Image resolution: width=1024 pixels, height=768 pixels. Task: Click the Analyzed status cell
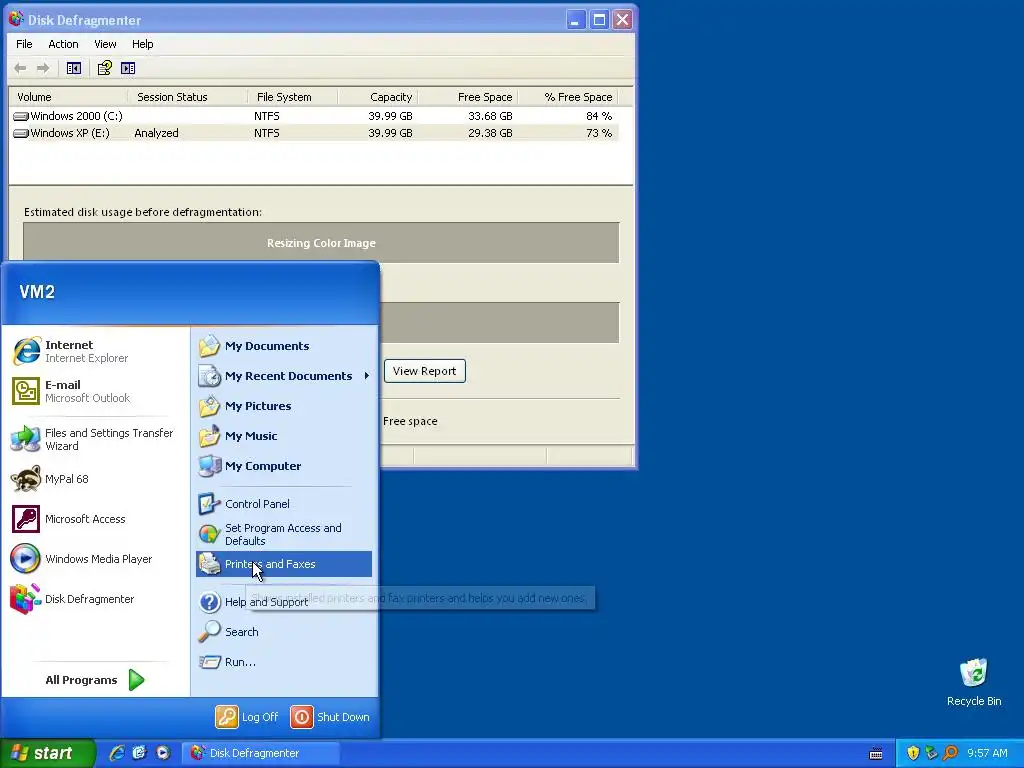pos(156,133)
